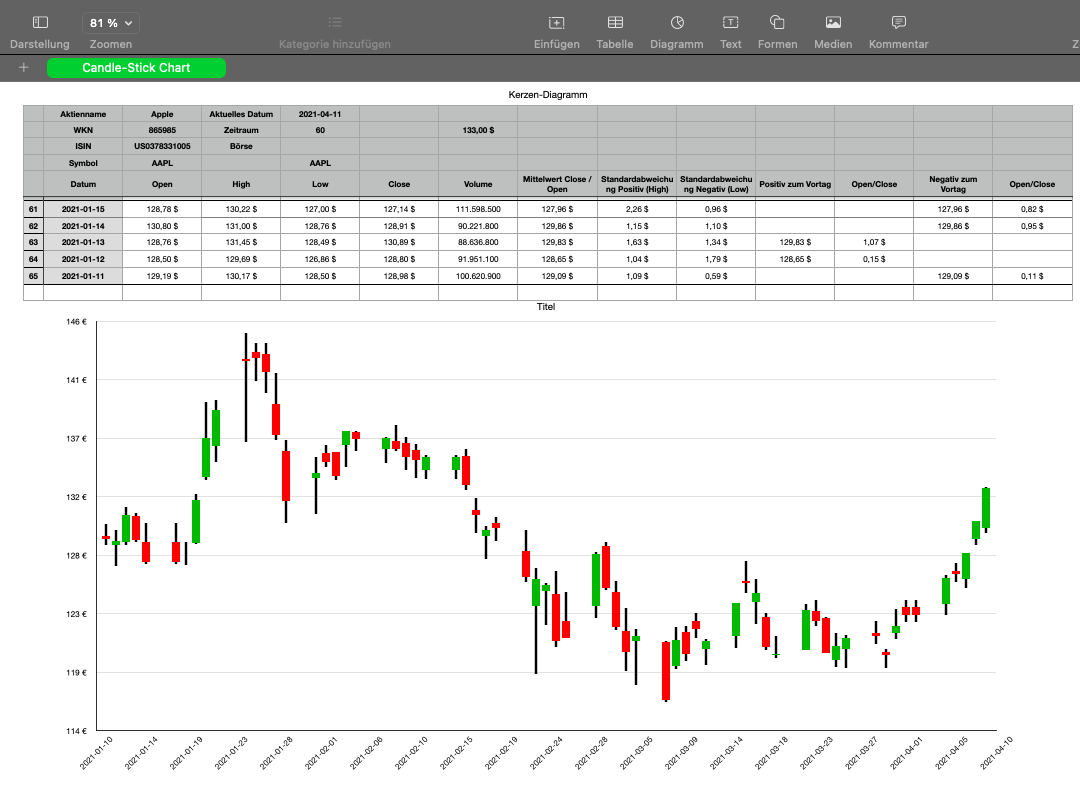This screenshot has width=1080, height=788.
Task: Select the Kerzen-Diagramm table title
Action: pyautogui.click(x=547, y=94)
